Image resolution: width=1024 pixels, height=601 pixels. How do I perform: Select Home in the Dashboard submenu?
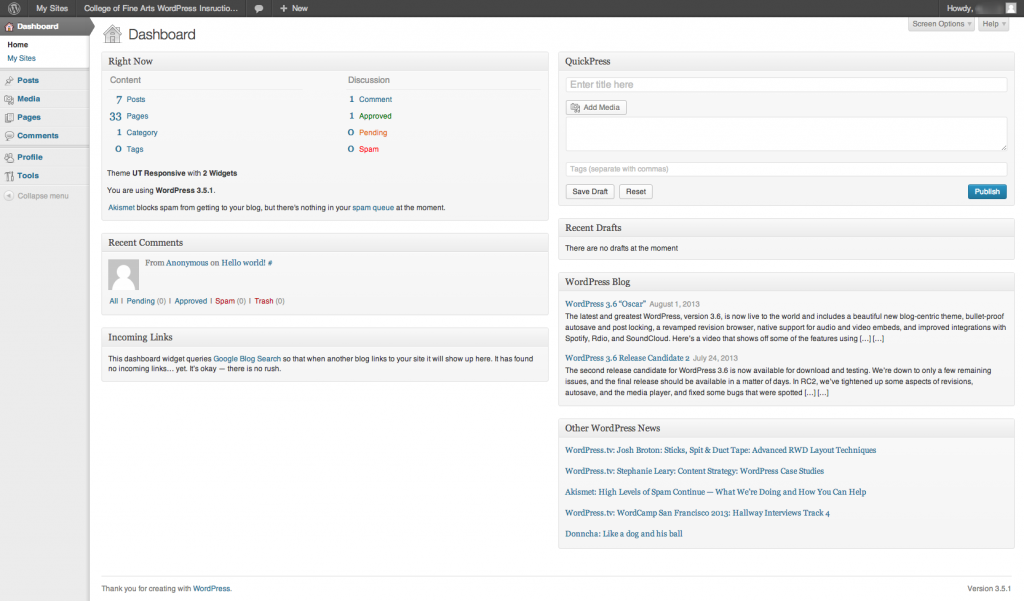click(18, 45)
